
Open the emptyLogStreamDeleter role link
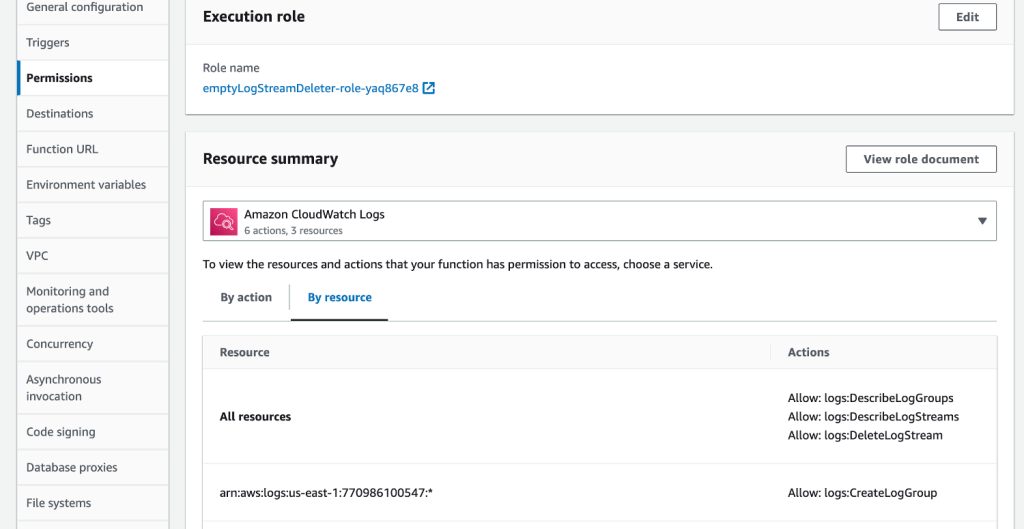(x=310, y=88)
